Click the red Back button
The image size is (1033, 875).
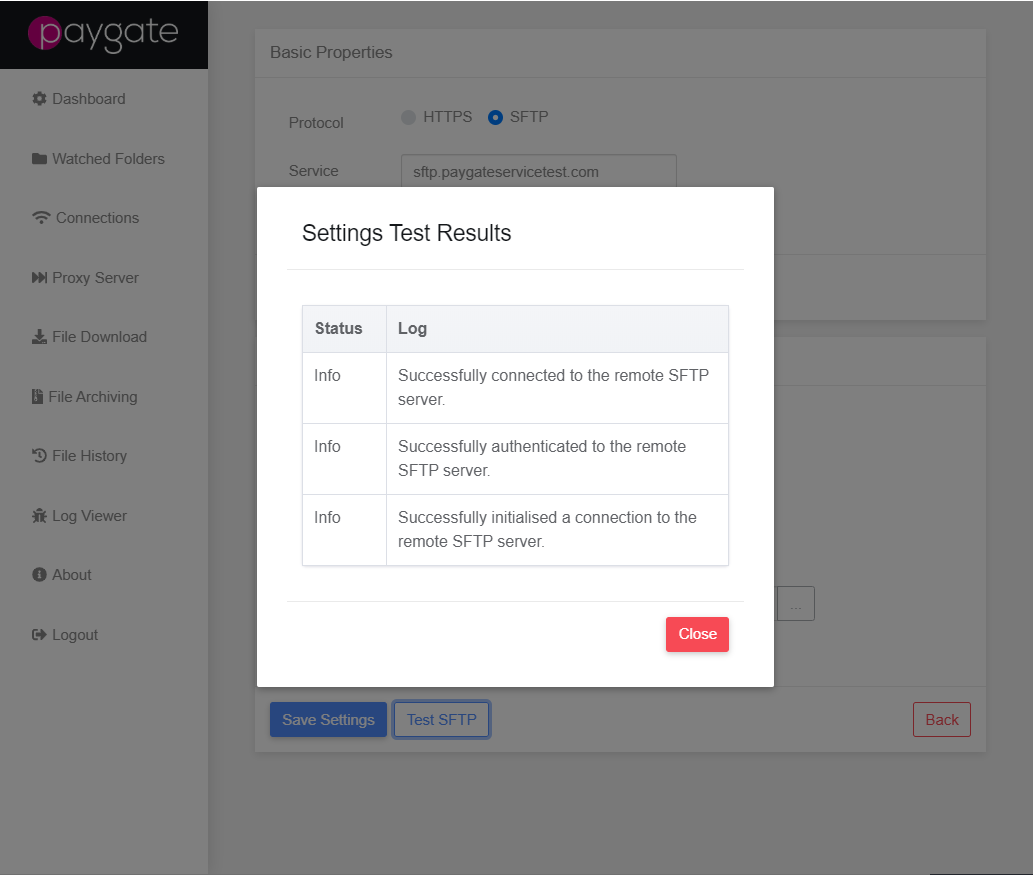941,720
